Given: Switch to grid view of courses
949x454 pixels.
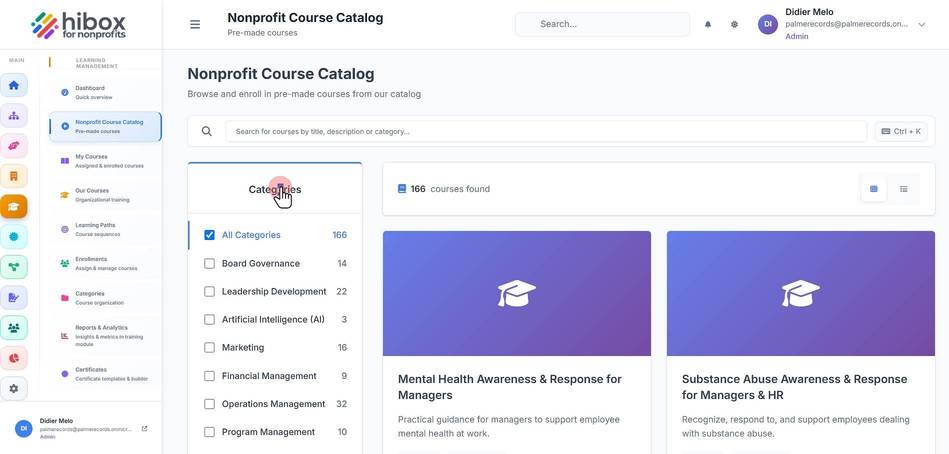Looking at the screenshot, I should coord(873,189).
